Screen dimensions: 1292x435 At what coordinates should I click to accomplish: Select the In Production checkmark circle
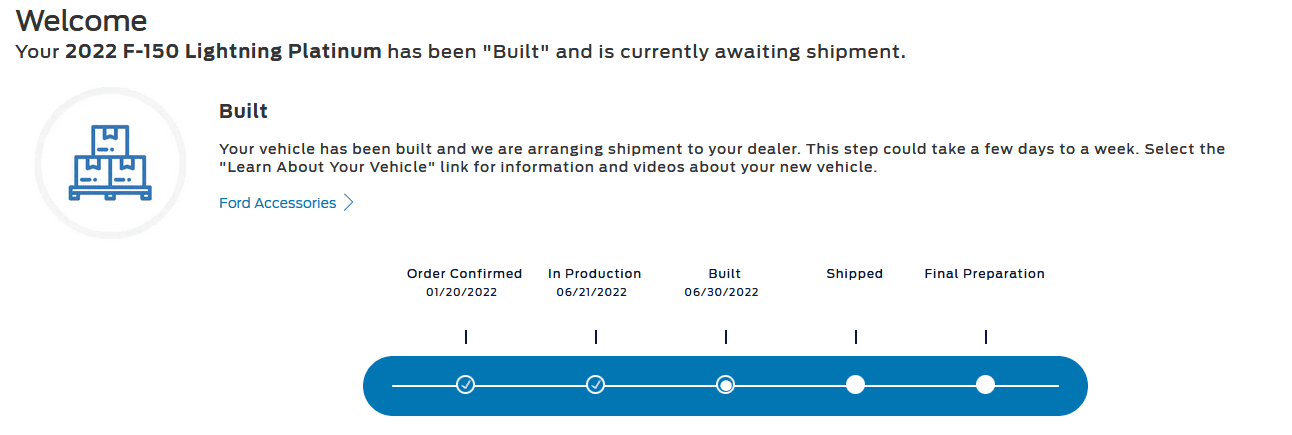click(596, 384)
